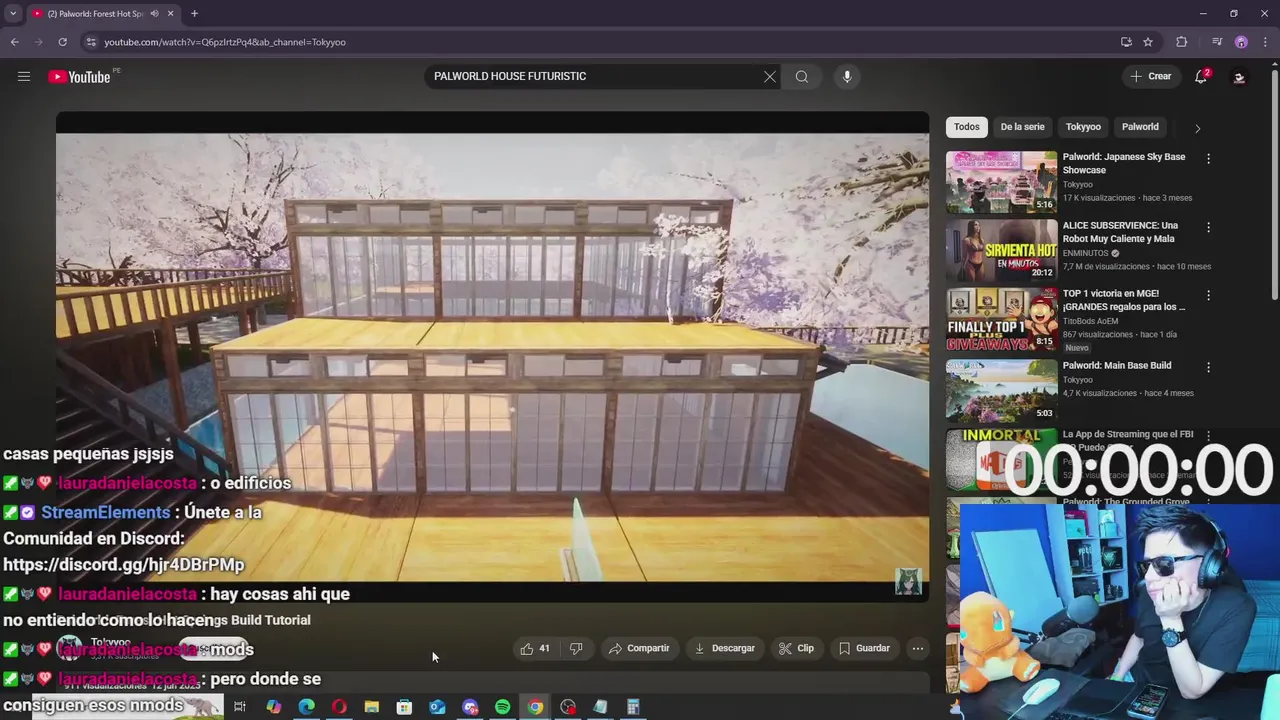Image resolution: width=1280 pixels, height=720 pixels.
Task: Save the video with Guardar
Action: click(x=864, y=648)
